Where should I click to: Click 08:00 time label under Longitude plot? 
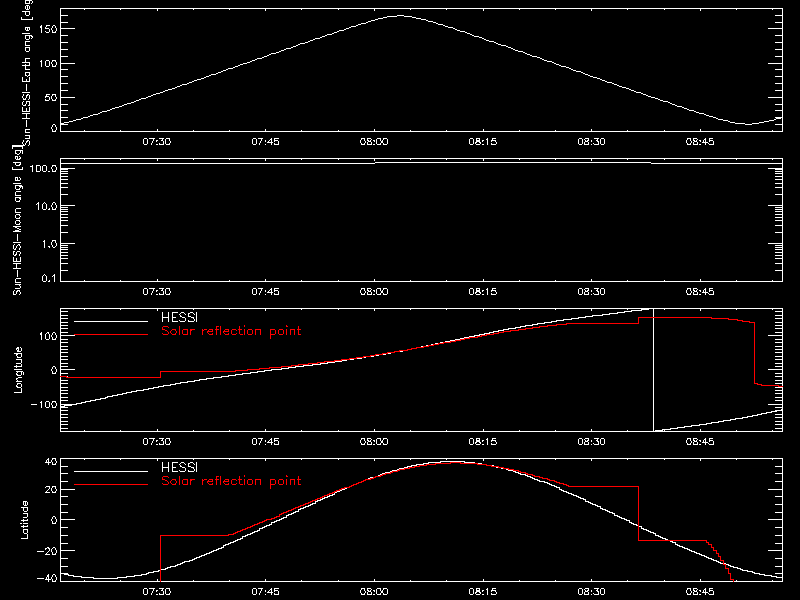pyautogui.click(x=374, y=442)
